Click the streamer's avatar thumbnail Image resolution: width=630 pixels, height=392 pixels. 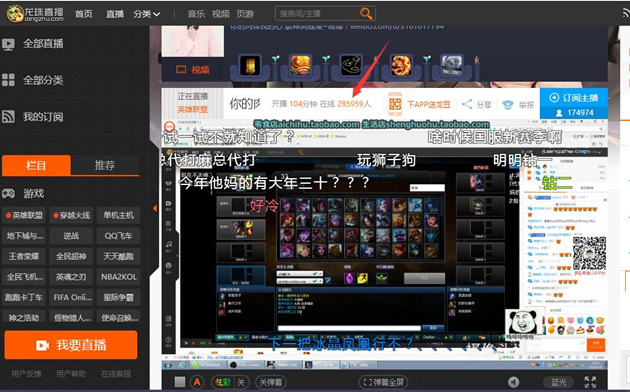coord(193,41)
